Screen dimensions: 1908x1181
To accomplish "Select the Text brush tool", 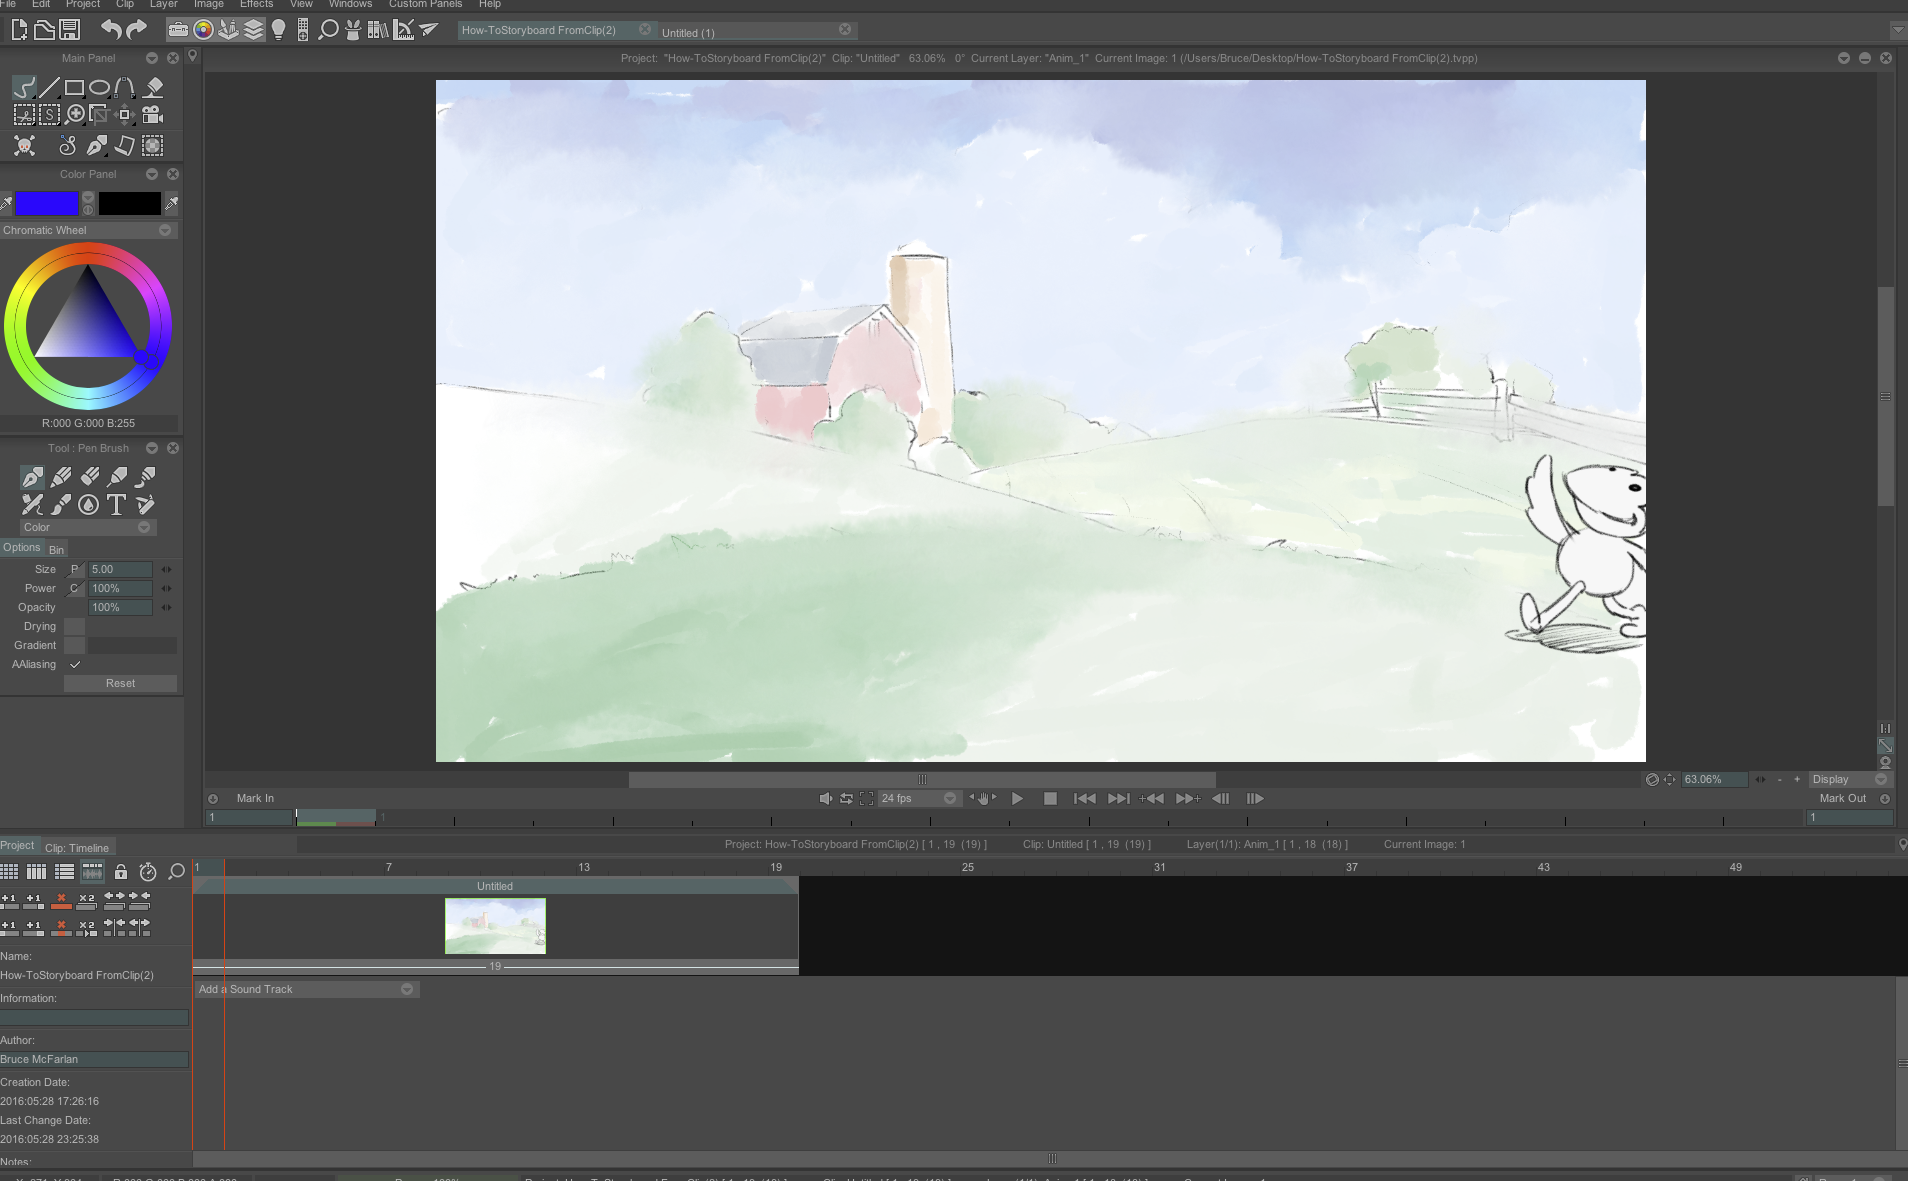I will (117, 505).
